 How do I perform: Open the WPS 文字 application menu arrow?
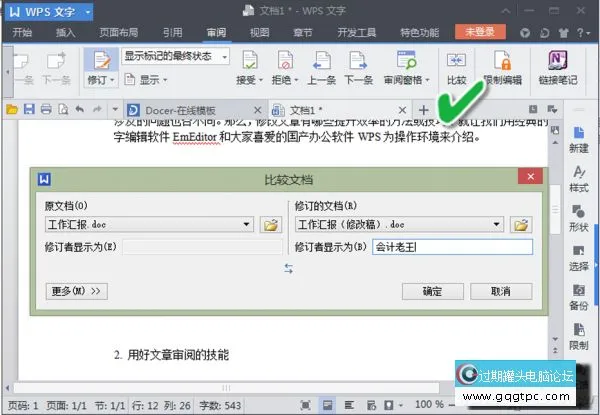88,12
